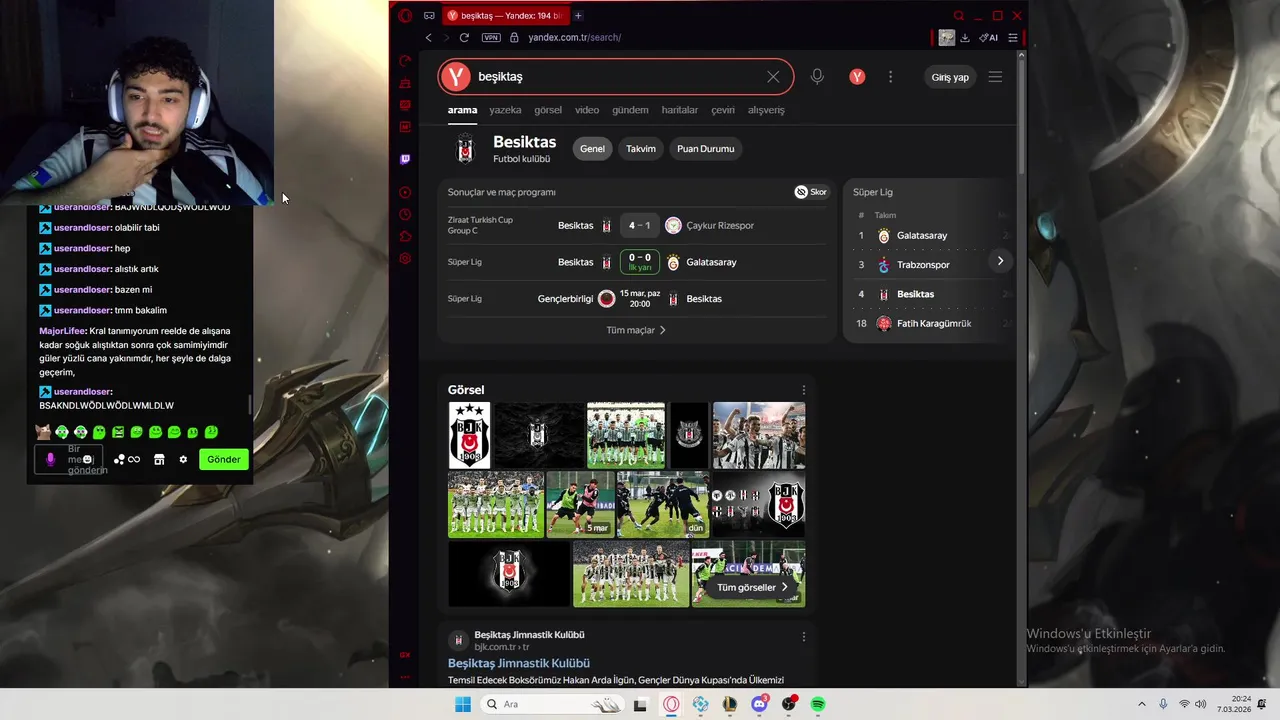Reload the Yandex page
Viewport: 1280px width, 720px height.
pos(464,37)
